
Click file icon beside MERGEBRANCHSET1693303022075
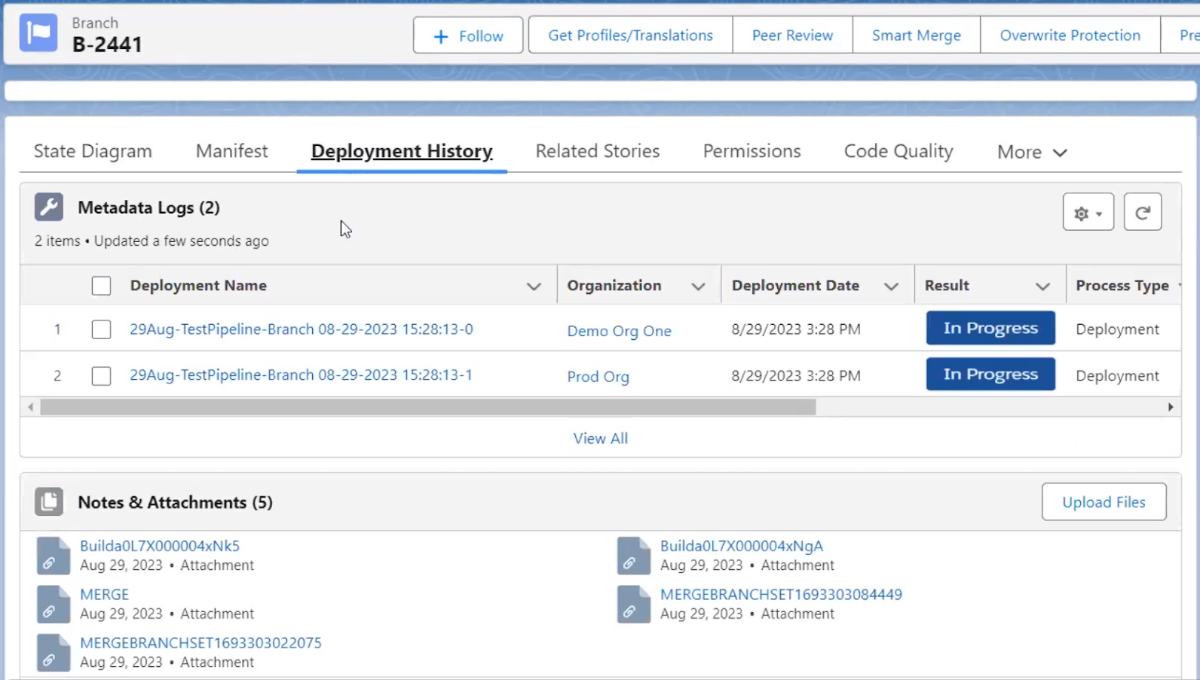coord(53,652)
